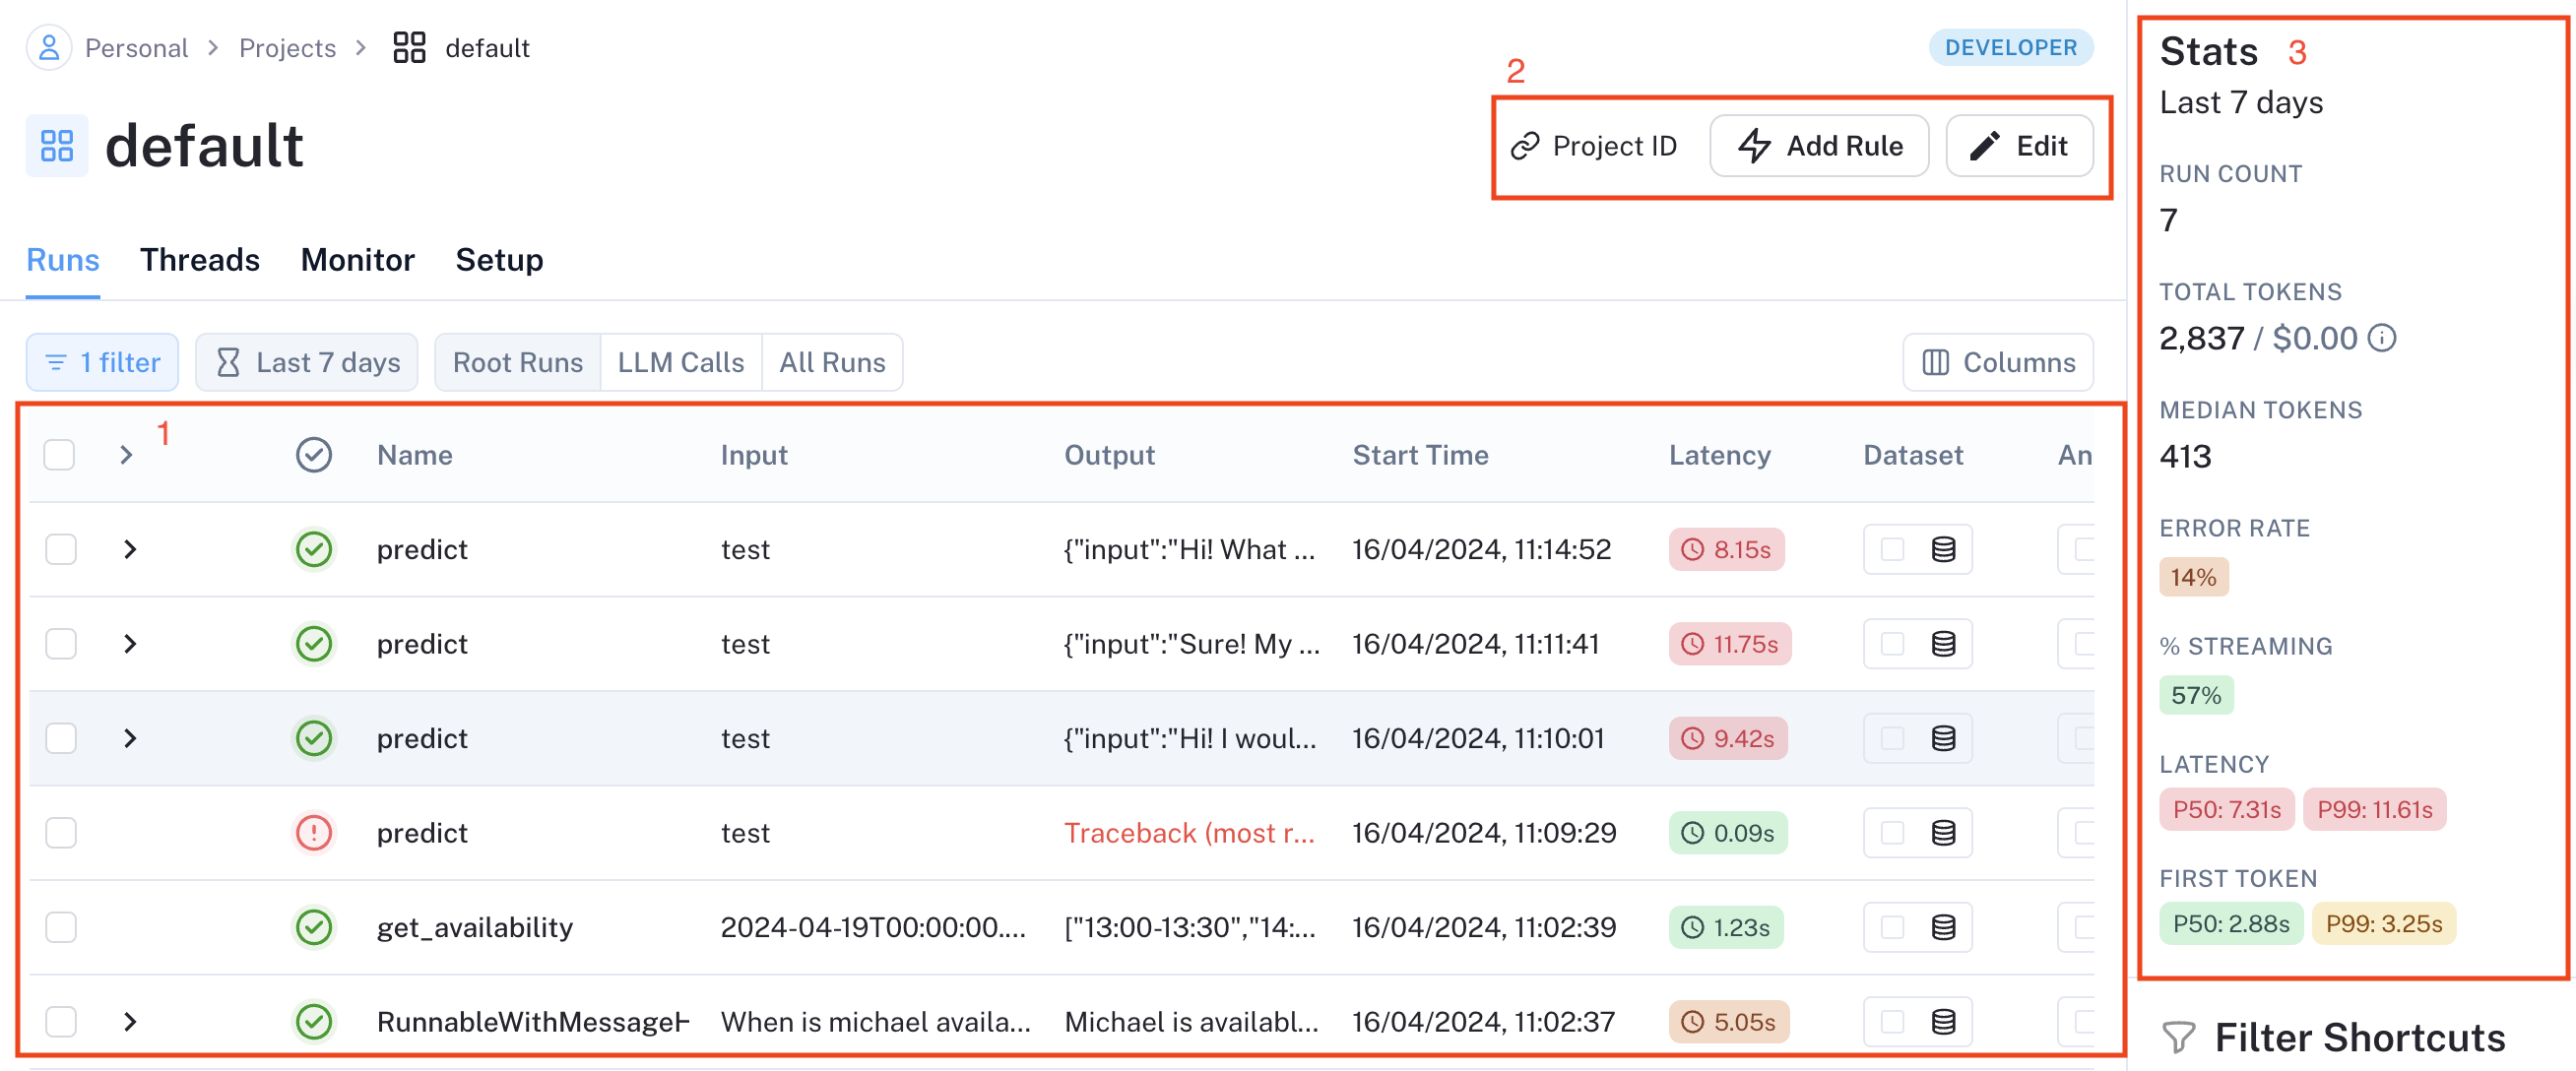2576x1071 pixels.
Task: Click the P99 latency badge in Stats
Action: (2374, 809)
